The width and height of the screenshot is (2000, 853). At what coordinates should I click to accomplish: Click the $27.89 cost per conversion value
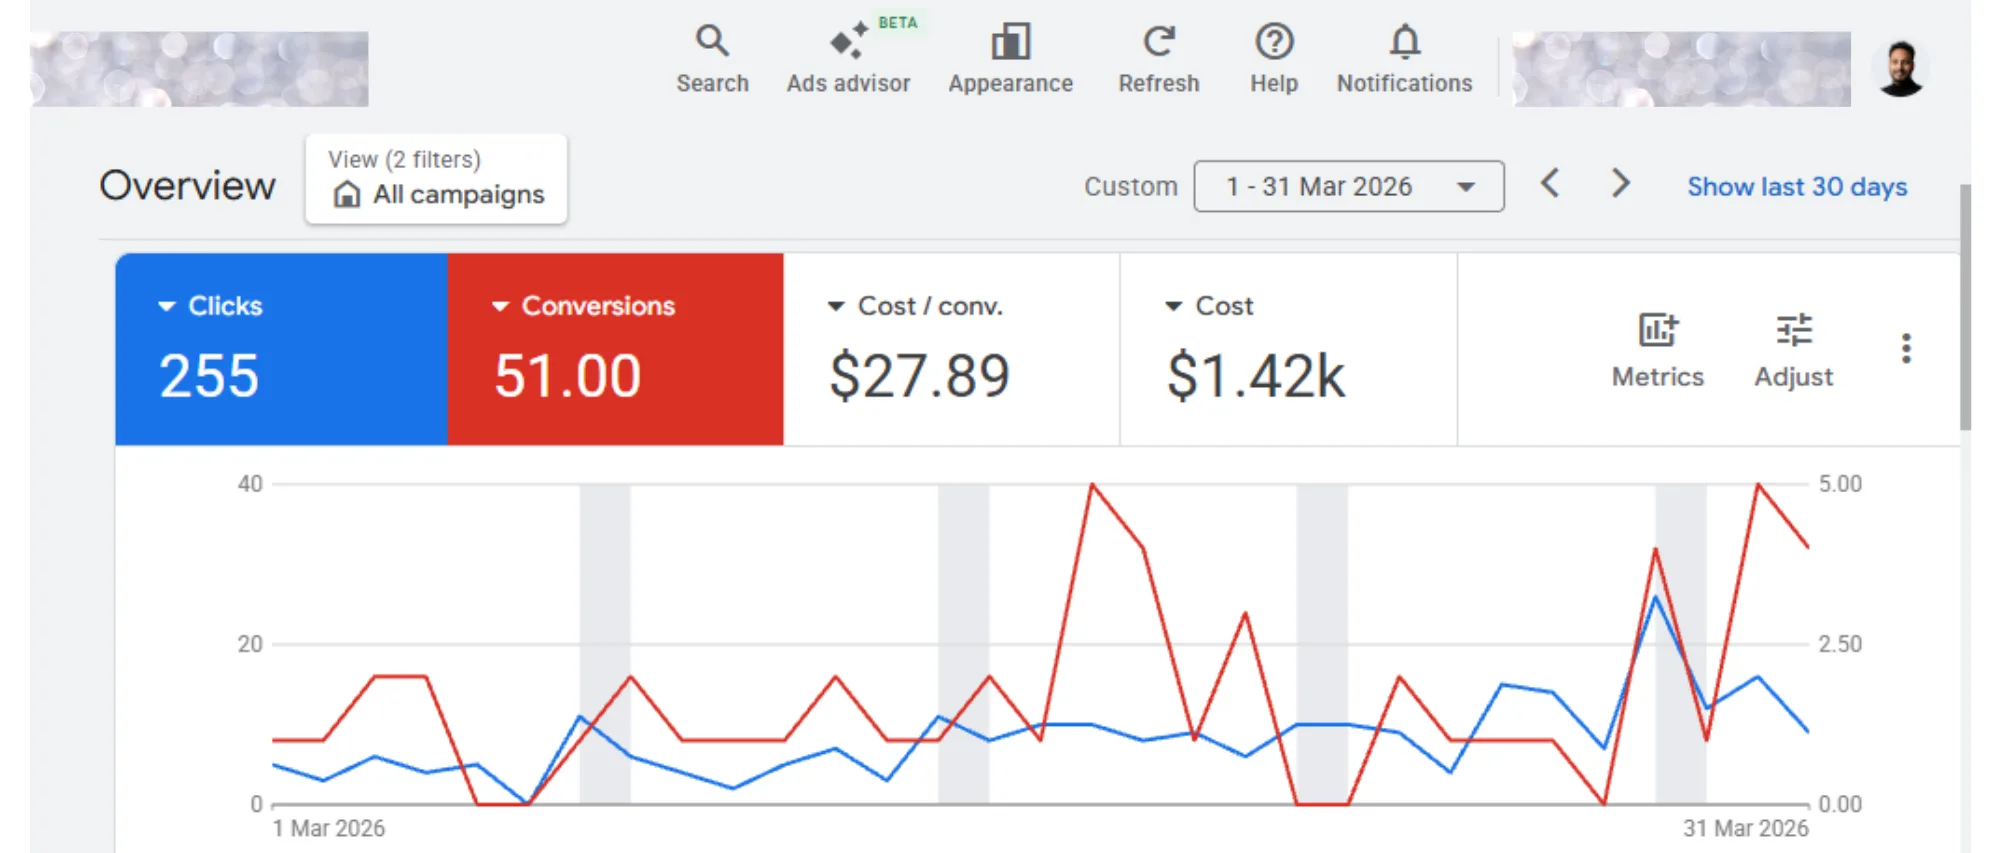[x=919, y=376]
